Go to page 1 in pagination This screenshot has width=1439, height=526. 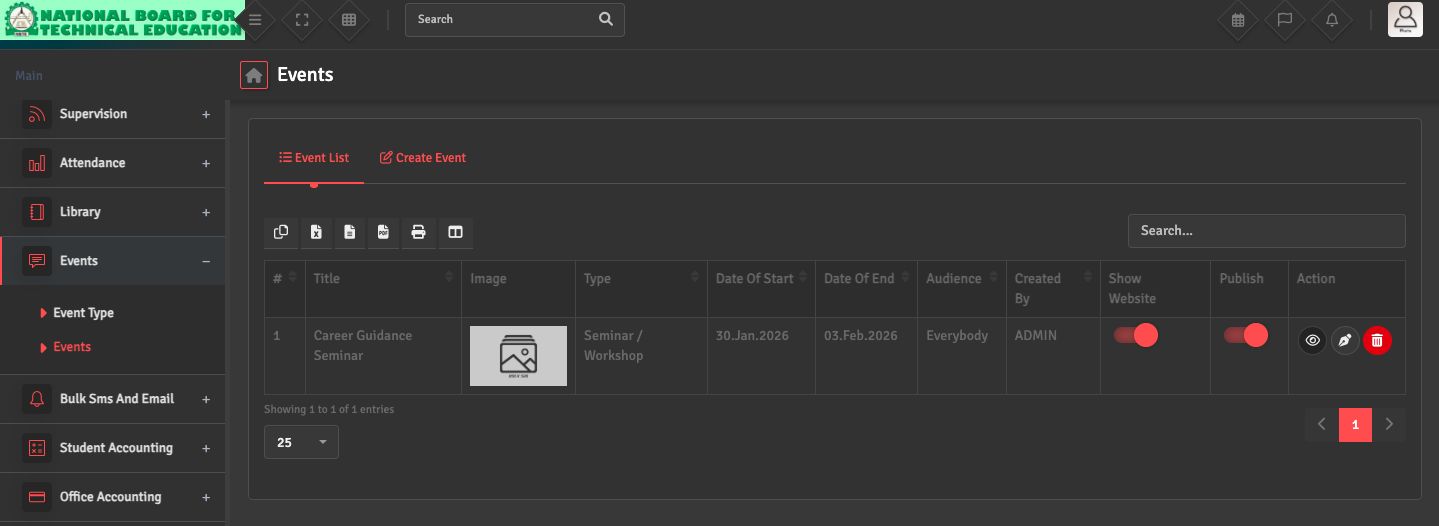click(1355, 425)
